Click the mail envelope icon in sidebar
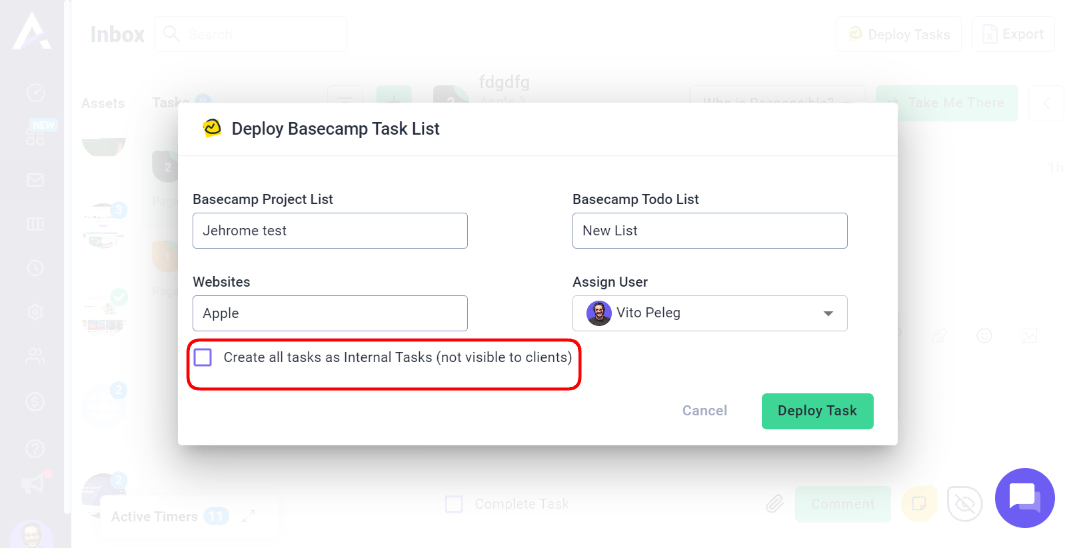Screen dimensions: 1075x548 (x=35, y=180)
